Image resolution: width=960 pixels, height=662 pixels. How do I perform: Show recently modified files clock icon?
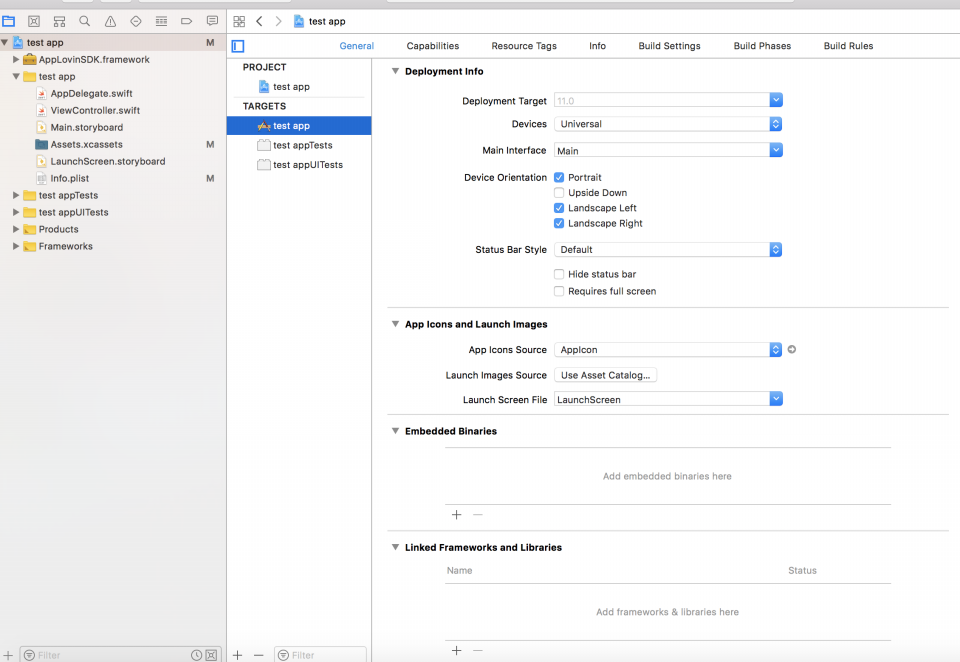click(x=197, y=655)
